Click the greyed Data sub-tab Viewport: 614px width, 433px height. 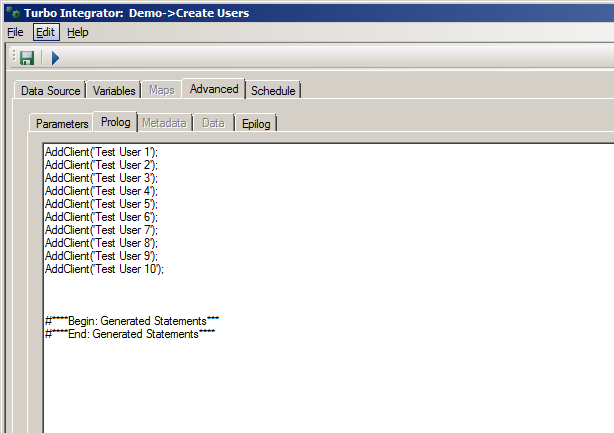click(x=213, y=123)
